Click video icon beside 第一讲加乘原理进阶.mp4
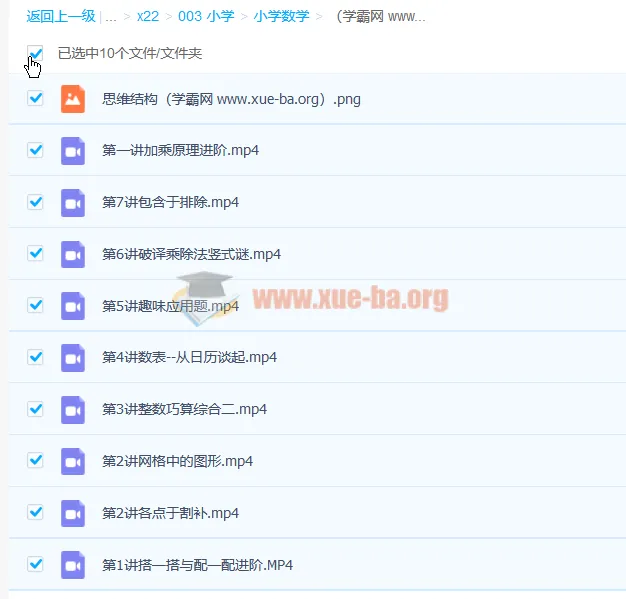Screen dimensions: 626x599 [72, 150]
